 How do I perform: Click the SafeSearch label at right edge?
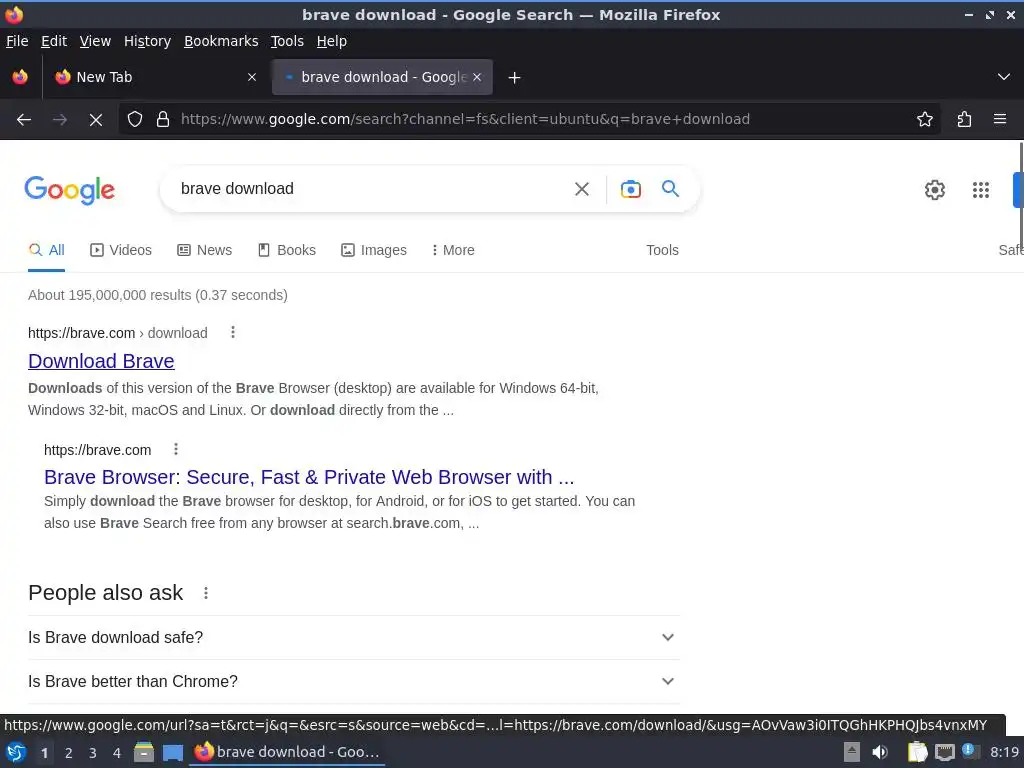point(1010,250)
